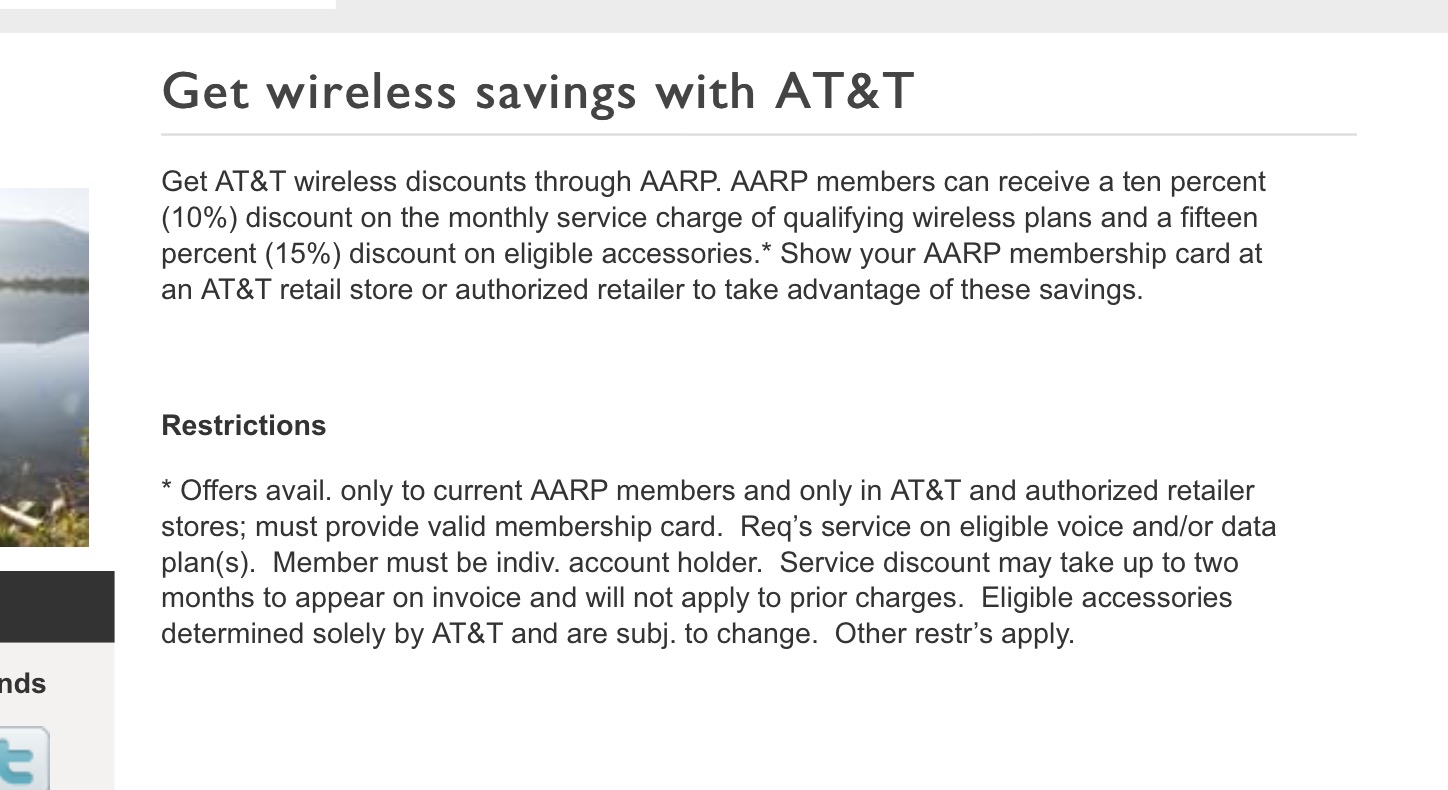Click the '(15%)' discount text
1448x790 pixels.
[303, 254]
